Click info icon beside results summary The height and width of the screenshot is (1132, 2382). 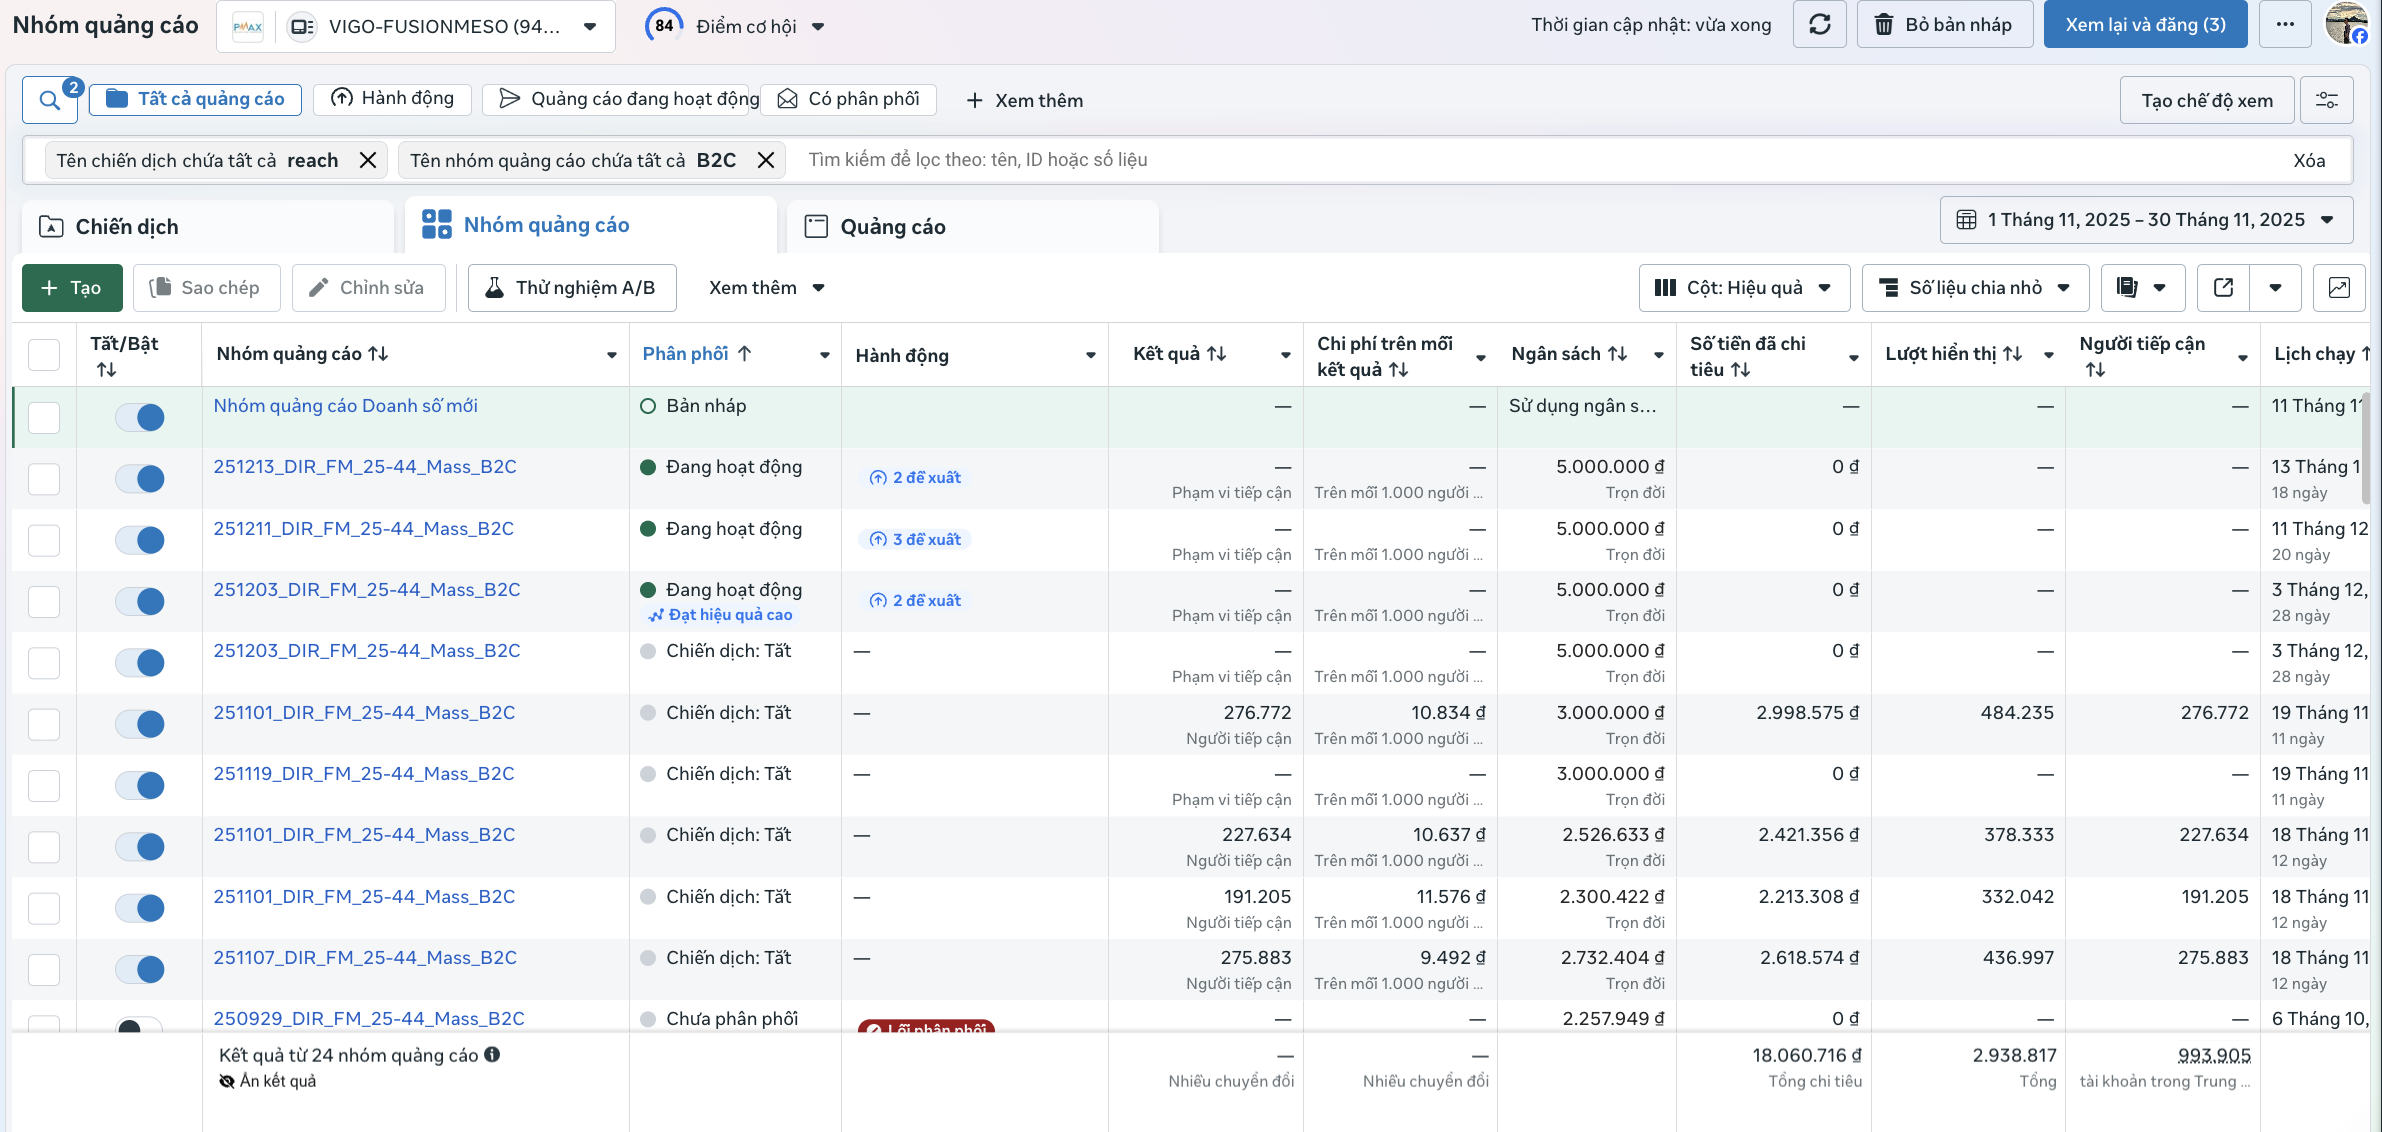[492, 1055]
